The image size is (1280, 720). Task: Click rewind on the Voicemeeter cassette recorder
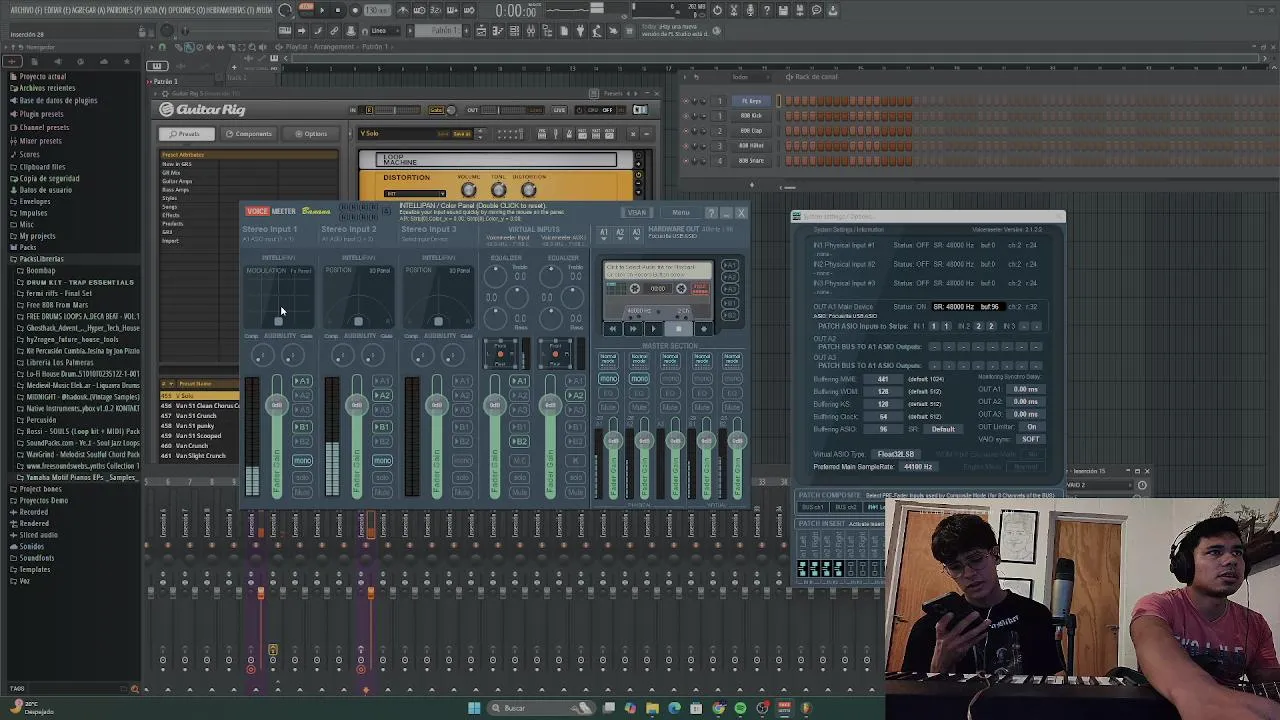613,328
